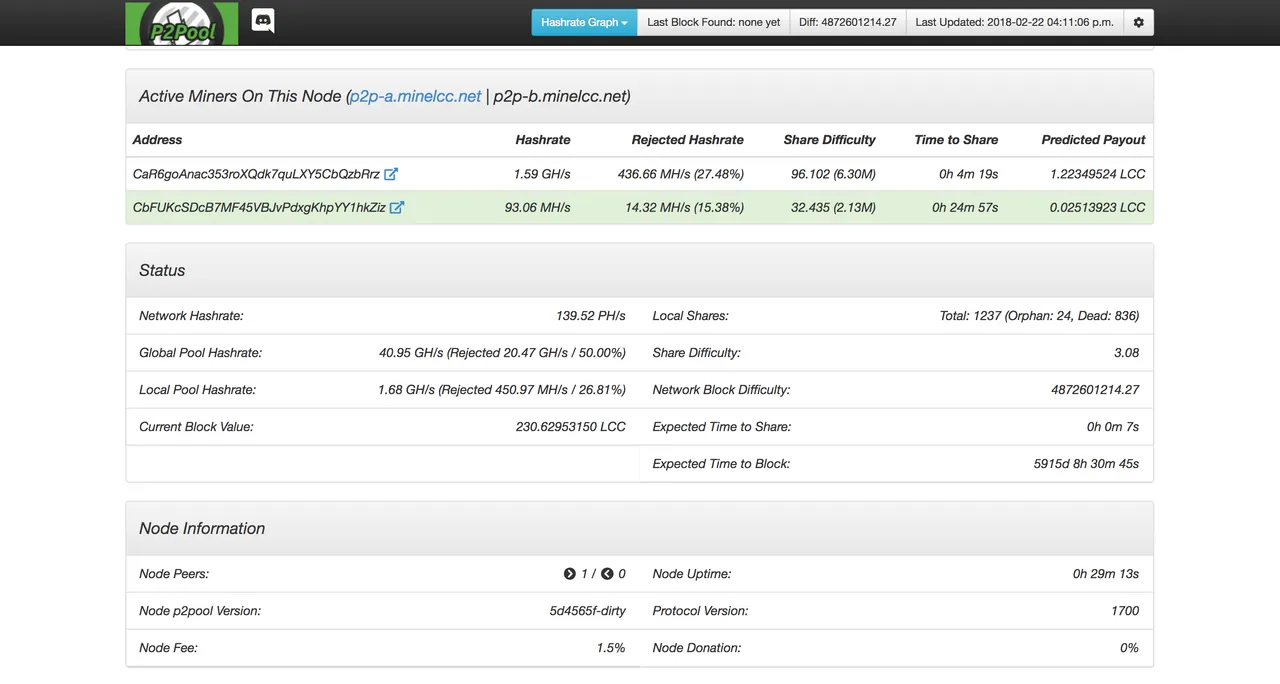The height and width of the screenshot is (684, 1280).
Task: Click the Address column header
Action: tap(158, 140)
